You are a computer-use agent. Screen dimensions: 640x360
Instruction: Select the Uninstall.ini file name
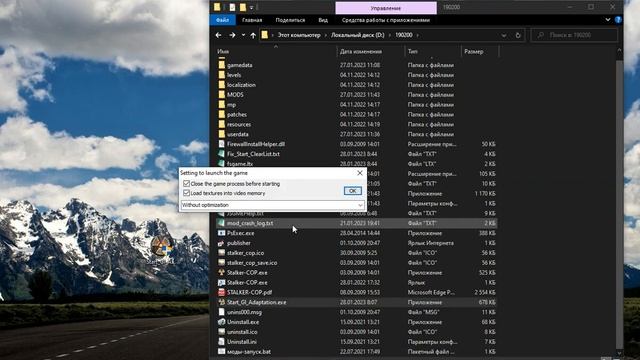[x=242, y=342]
